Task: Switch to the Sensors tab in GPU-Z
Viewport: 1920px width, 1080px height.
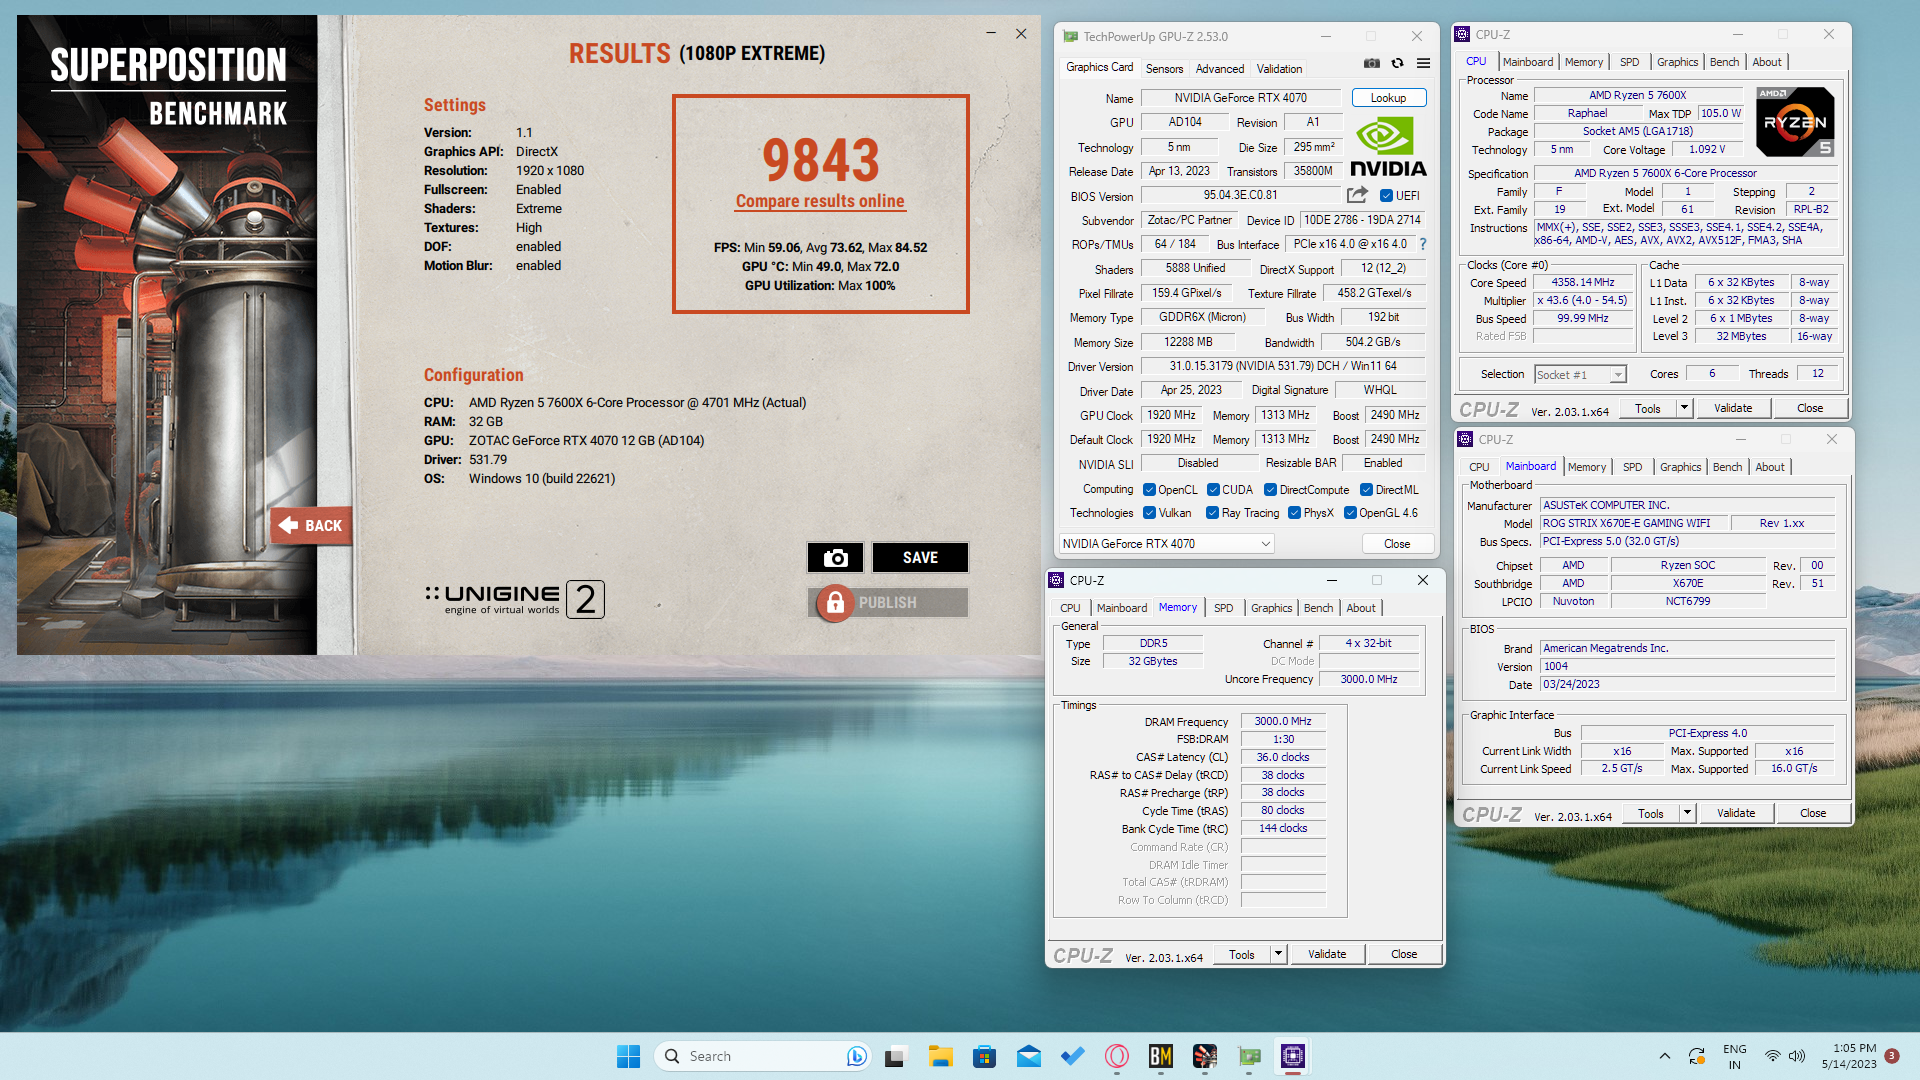Action: point(1164,69)
